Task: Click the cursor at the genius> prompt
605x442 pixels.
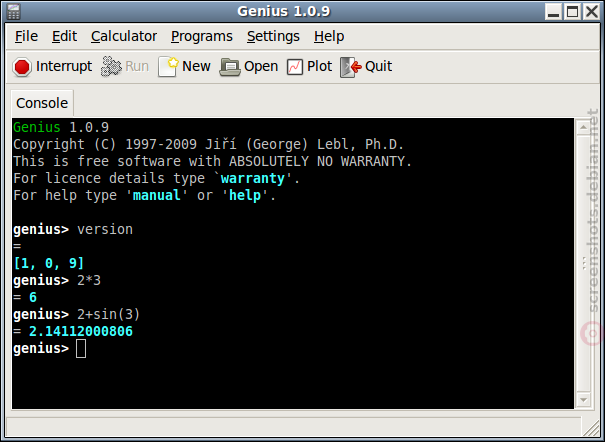Action: click(x=81, y=349)
